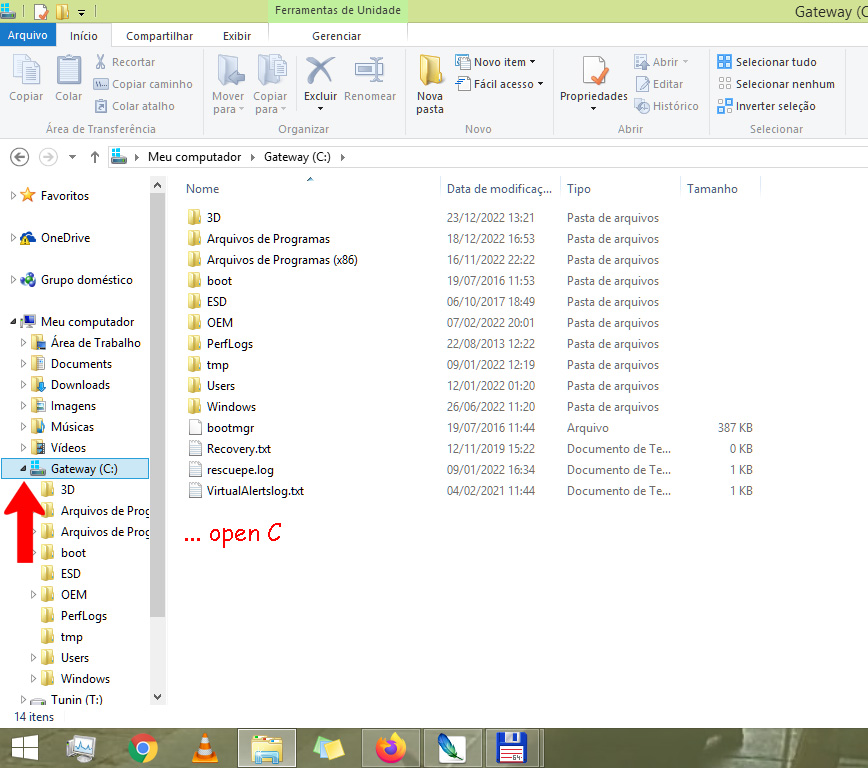Click the Excluir delete icon

click(x=320, y=72)
